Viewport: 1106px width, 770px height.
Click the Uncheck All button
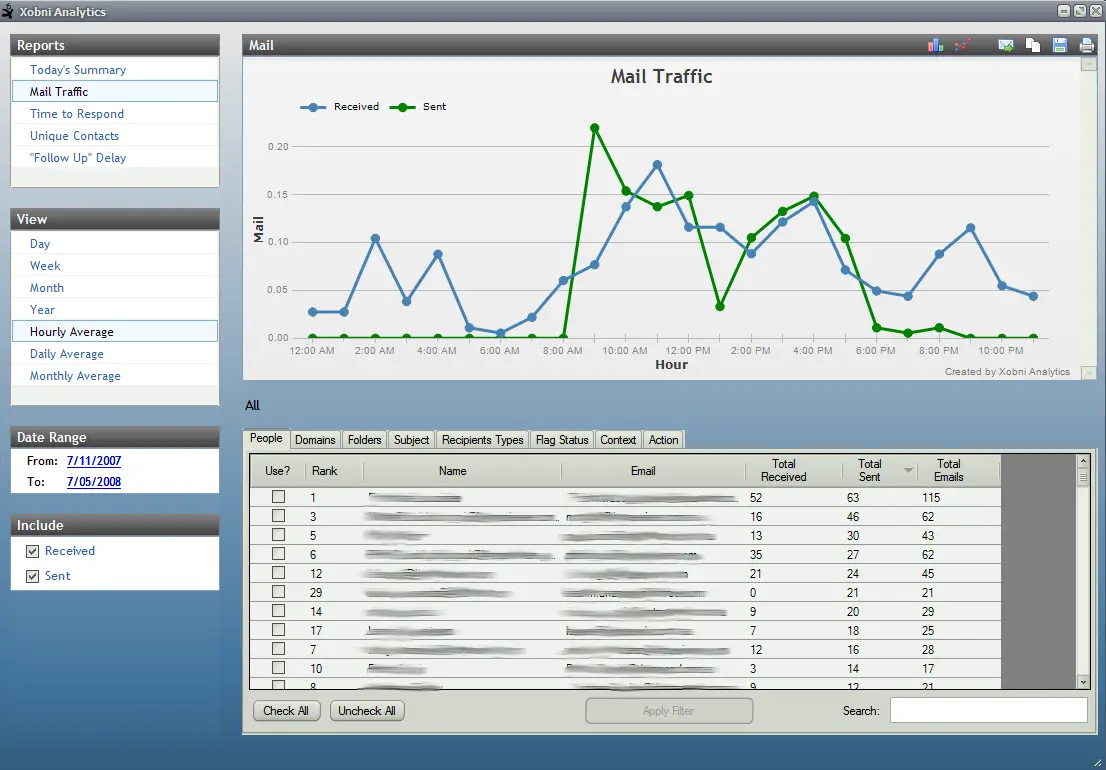[367, 711]
